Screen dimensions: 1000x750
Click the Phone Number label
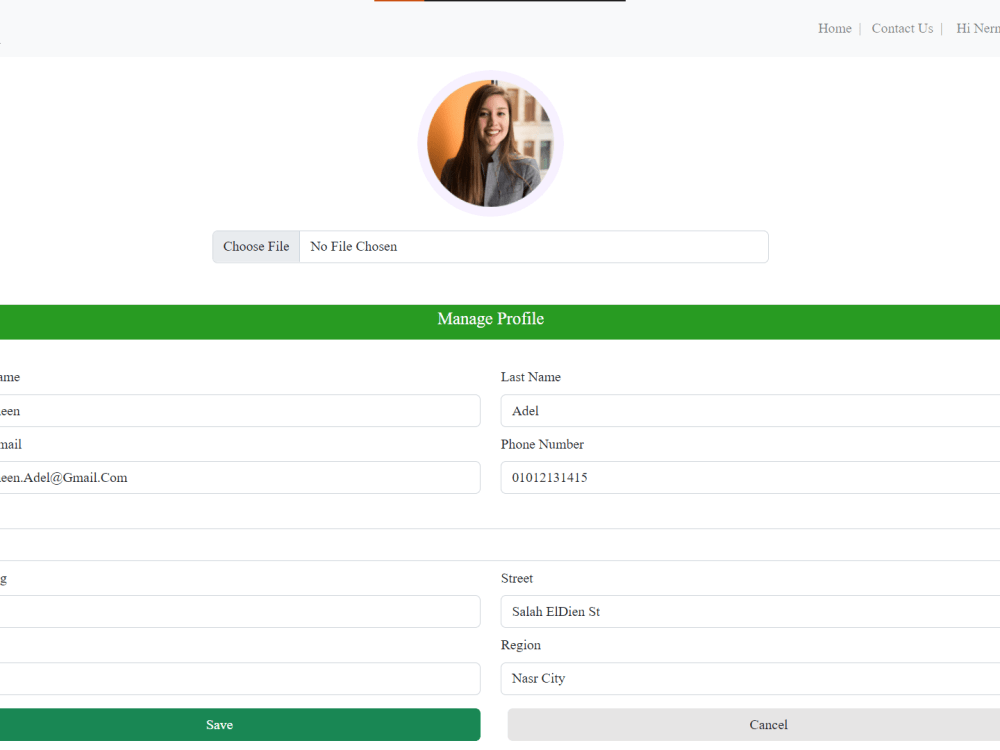(x=542, y=445)
